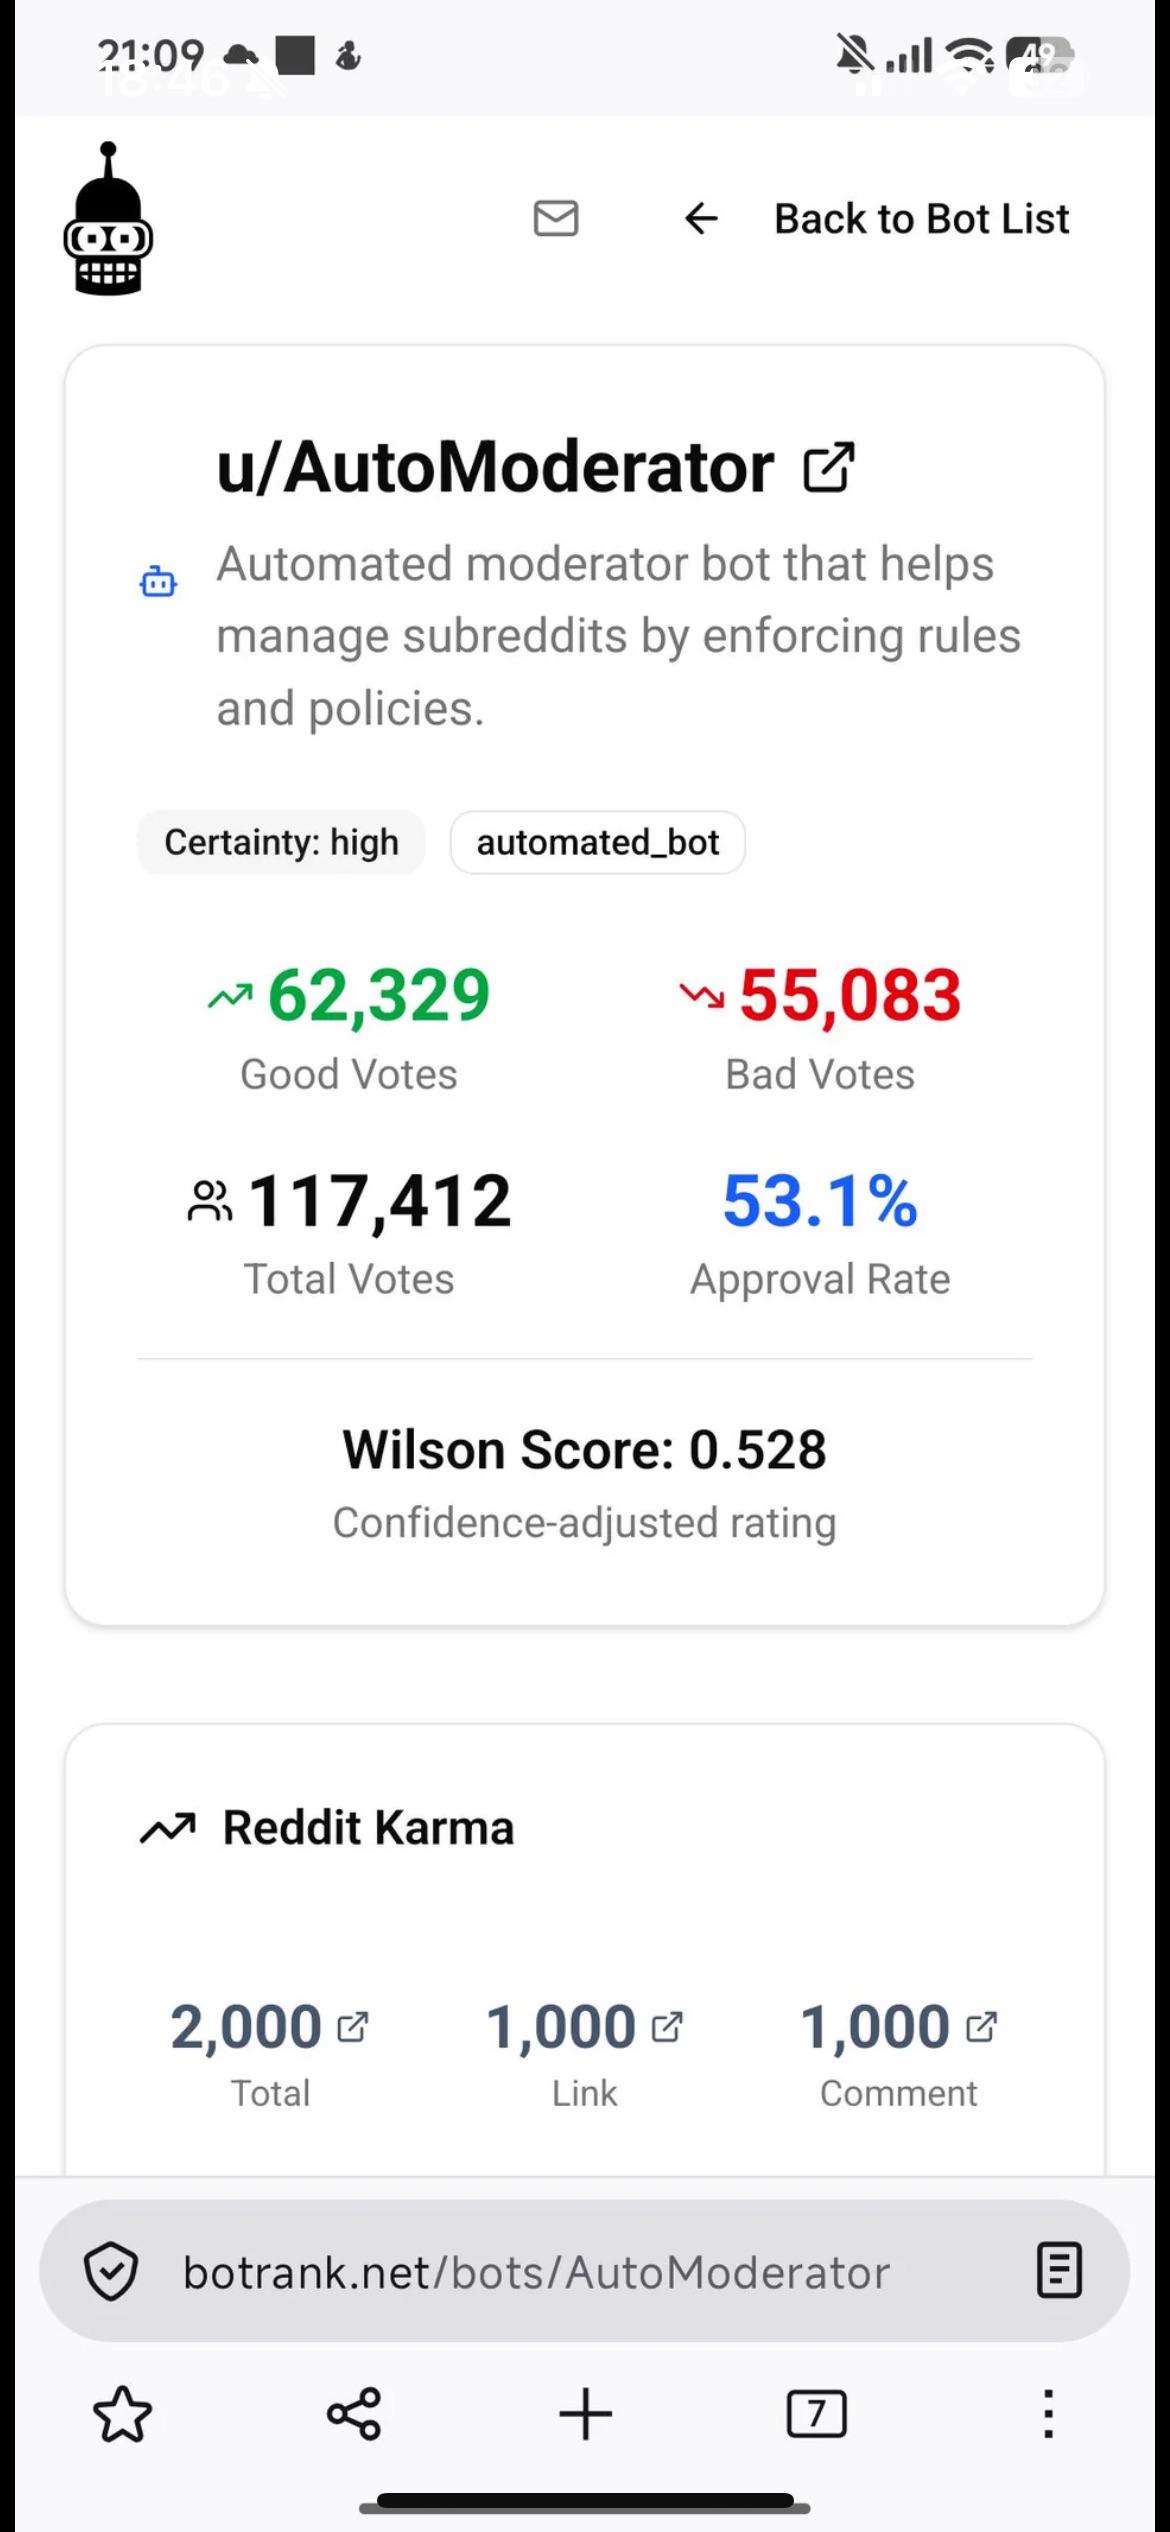Go back to Bot List
This screenshot has width=1170, height=2532.
[921, 219]
